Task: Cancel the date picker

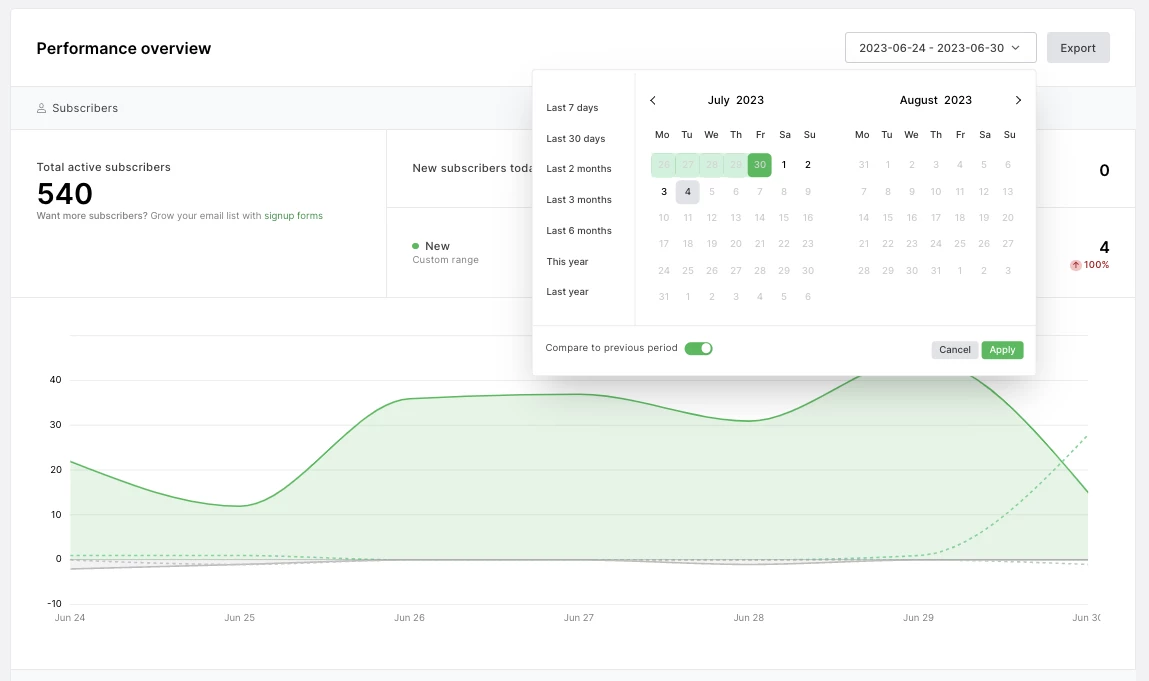Action: 954,350
